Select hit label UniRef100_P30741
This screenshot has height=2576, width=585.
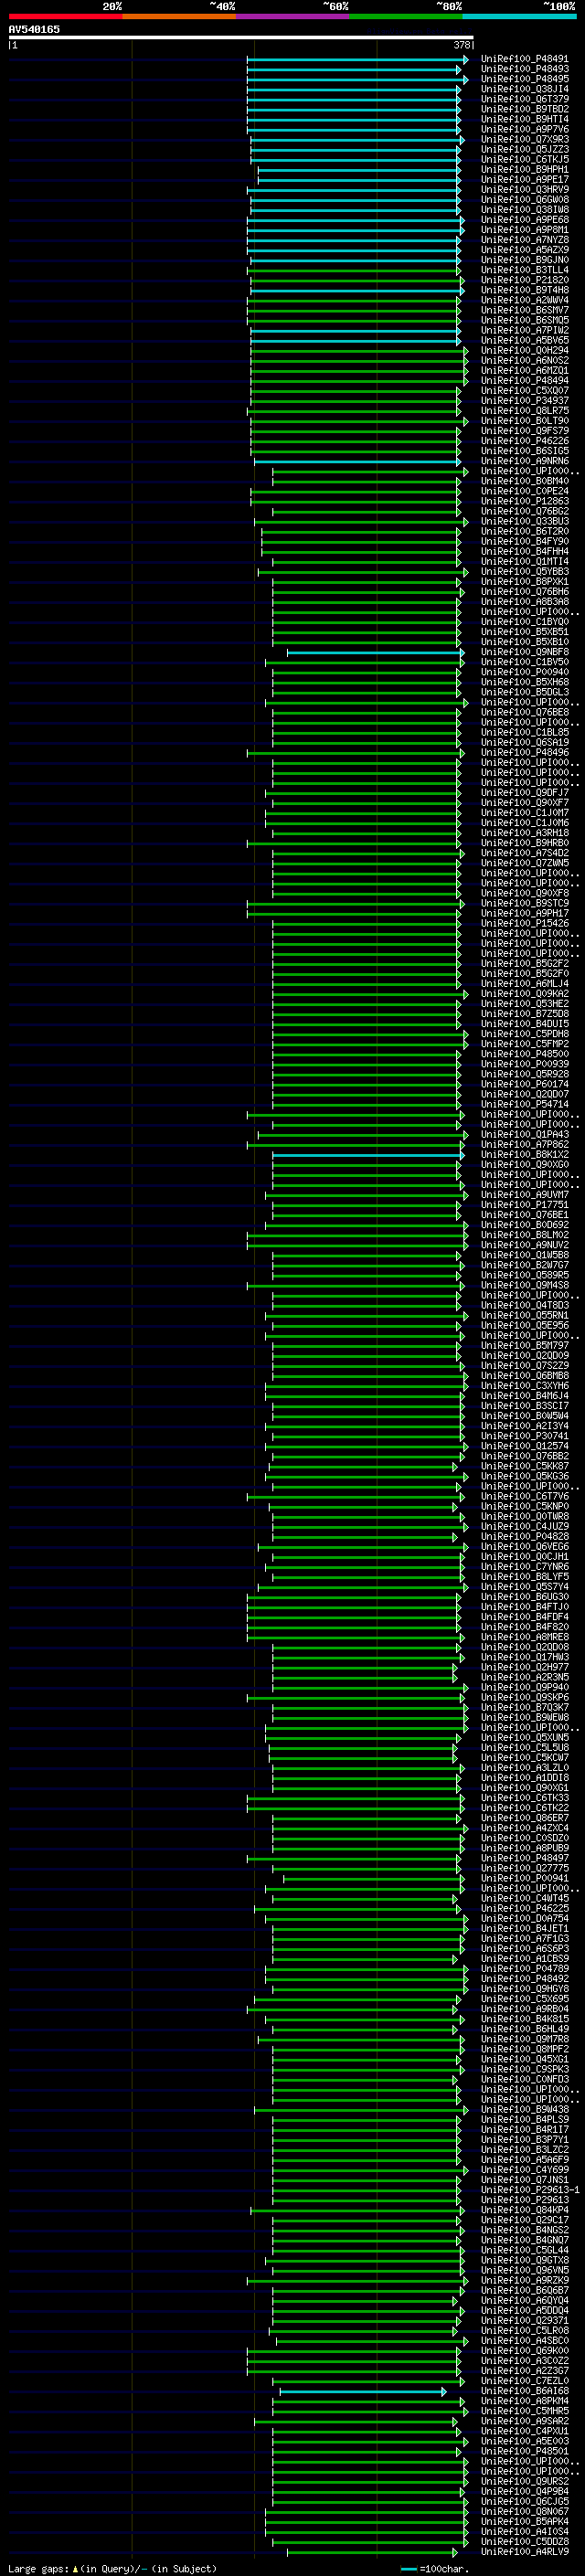pyautogui.click(x=525, y=1436)
